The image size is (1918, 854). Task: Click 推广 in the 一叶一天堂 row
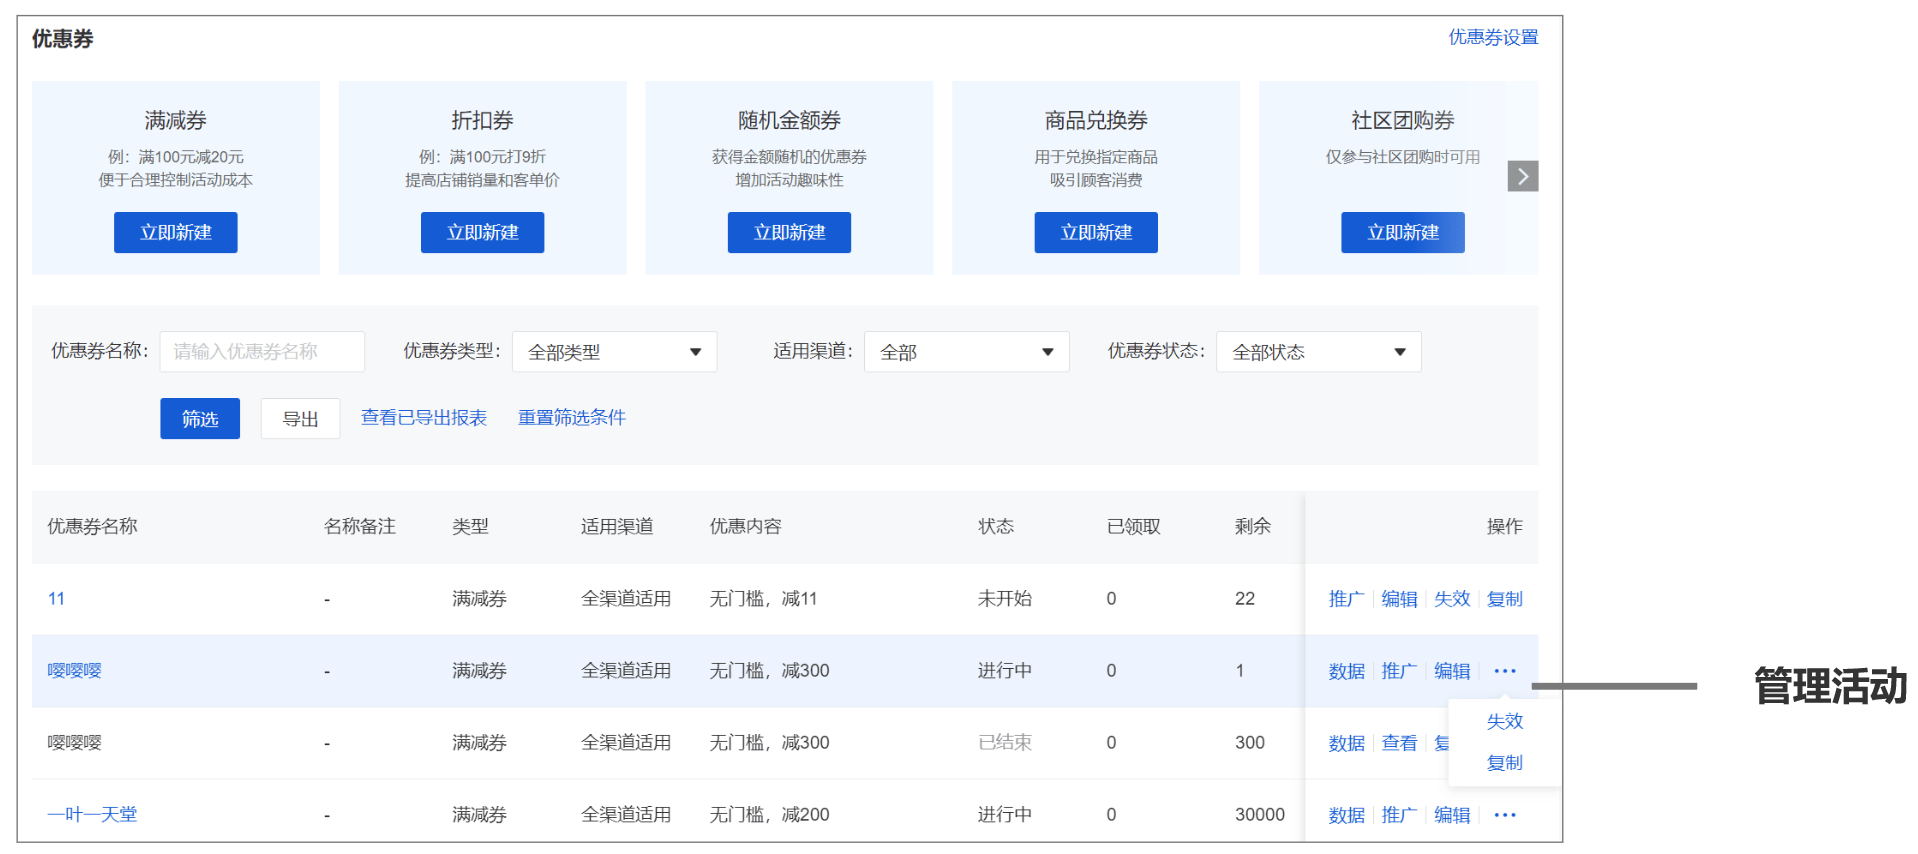[x=1399, y=815]
